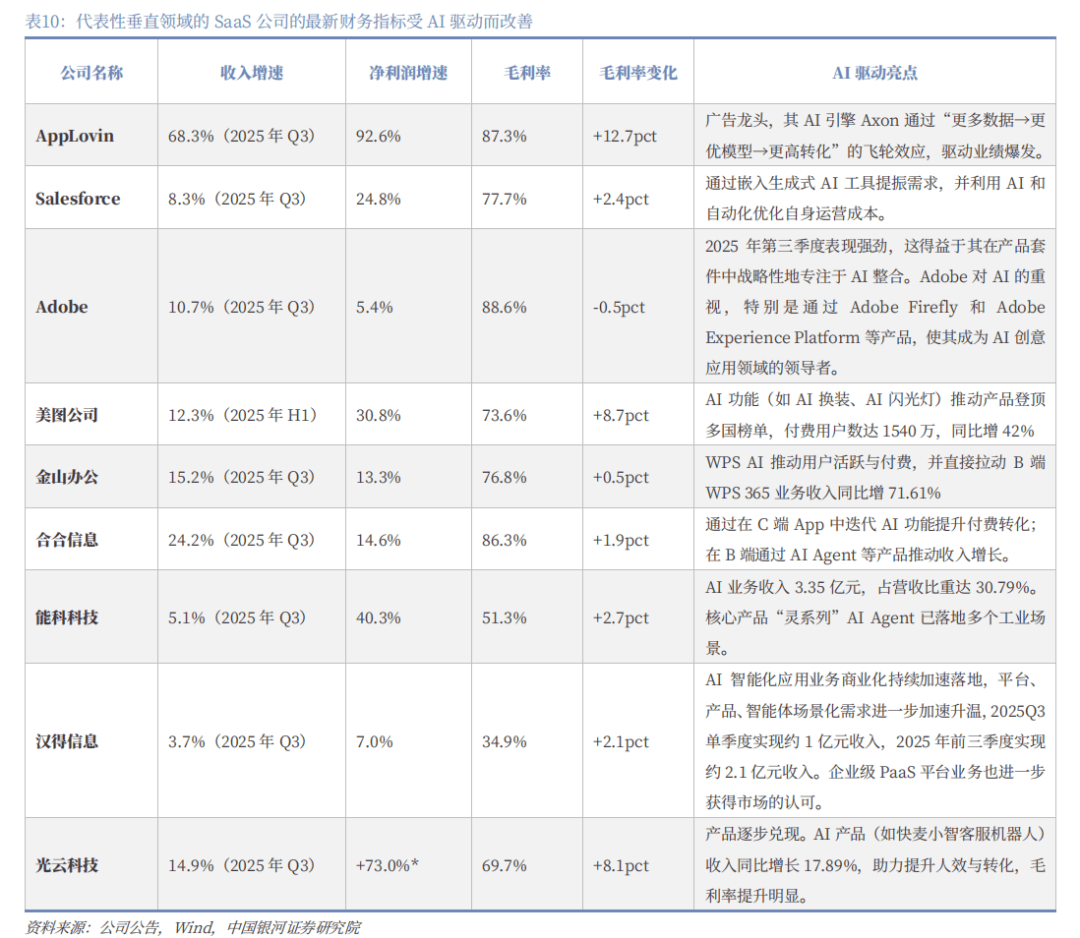The width and height of the screenshot is (1080, 938).
Task: Click 光云科技's +73.0%* net profit value
Action: point(387,865)
